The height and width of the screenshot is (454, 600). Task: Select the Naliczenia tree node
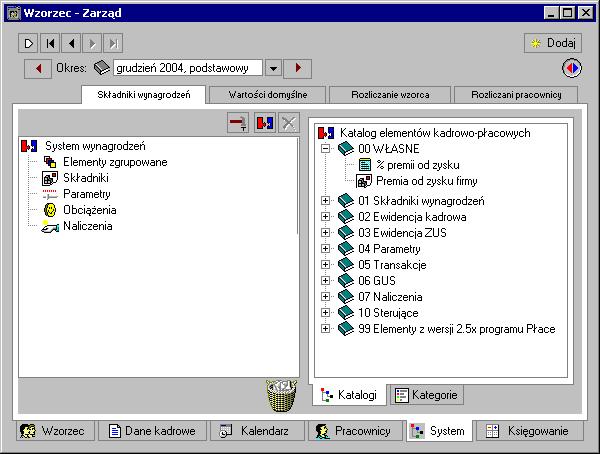tap(88, 226)
